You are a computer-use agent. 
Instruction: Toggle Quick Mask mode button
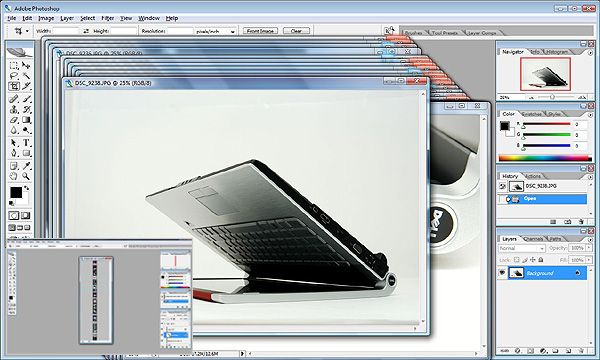click(26, 215)
